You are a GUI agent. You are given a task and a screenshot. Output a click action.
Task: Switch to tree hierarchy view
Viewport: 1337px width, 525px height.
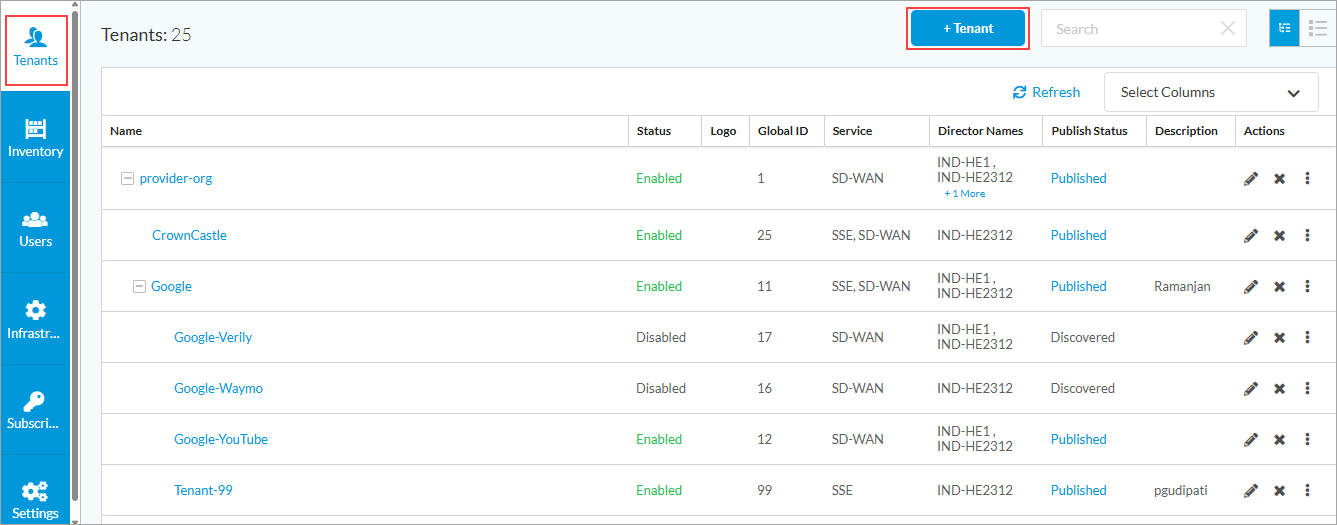1284,29
